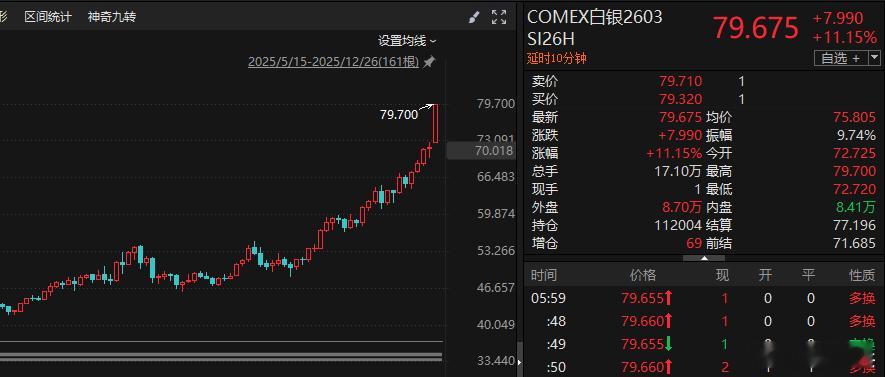Click the 振幅 9.74% value
885x377 pixels.
(857, 135)
